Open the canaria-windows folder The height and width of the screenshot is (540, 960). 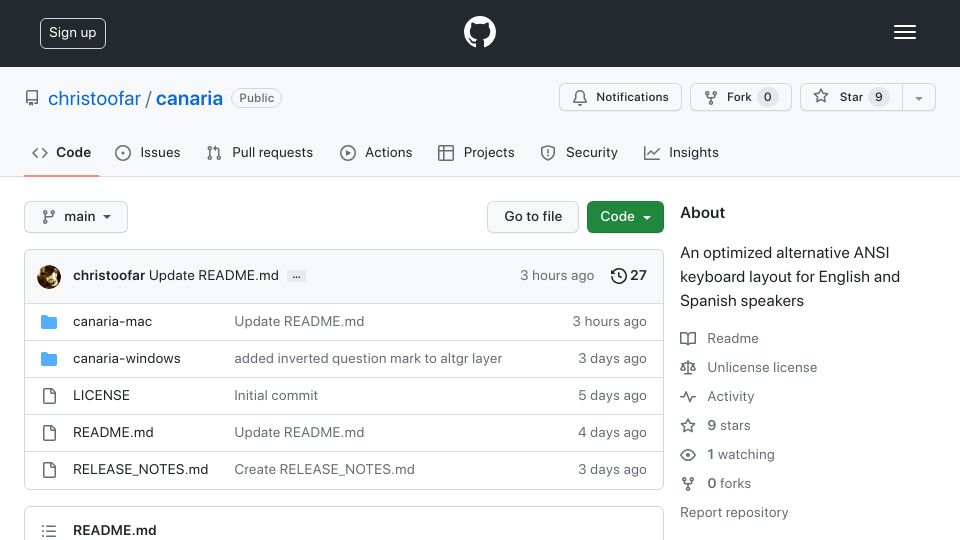click(127, 358)
